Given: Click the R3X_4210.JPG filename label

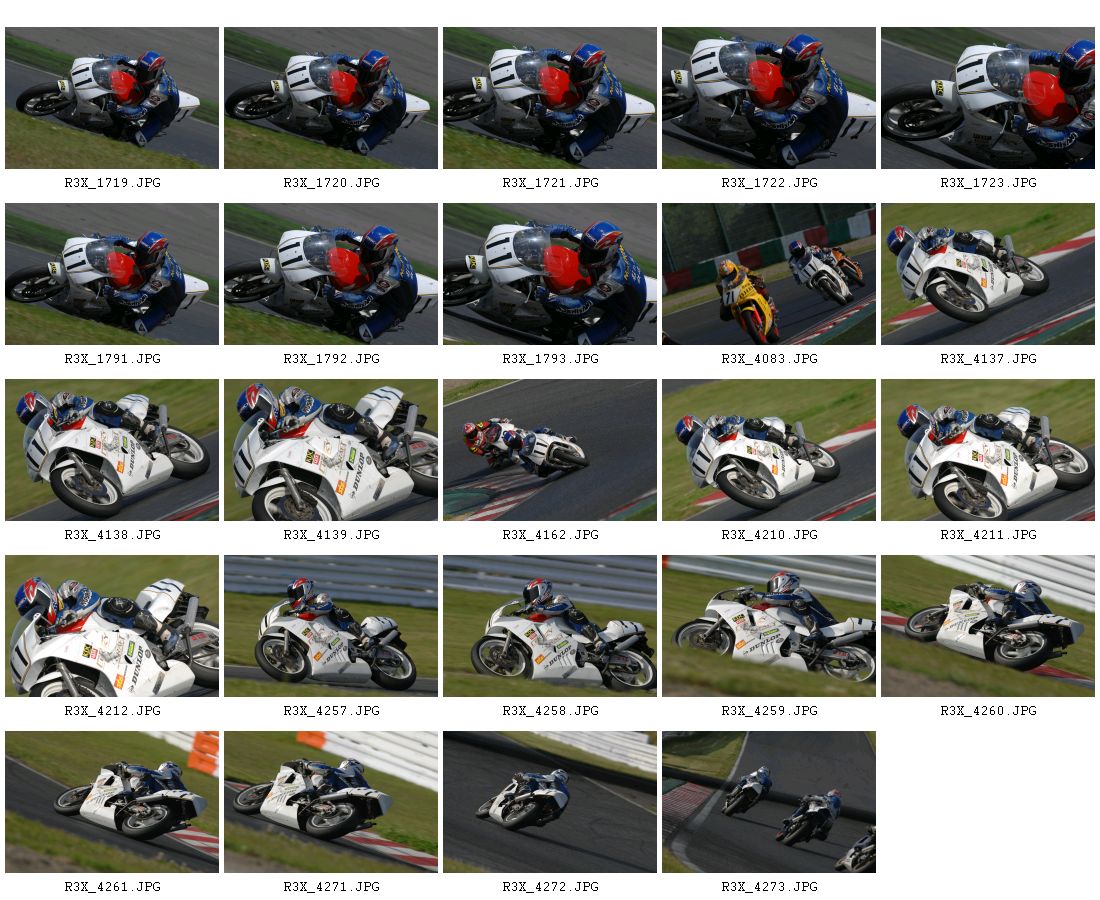Looking at the screenshot, I should [770, 535].
